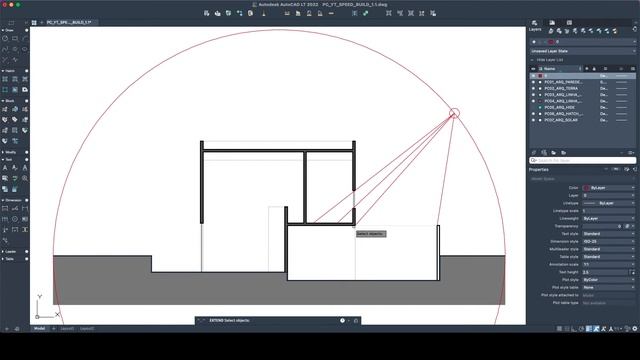Click the Hatch tool icon
Viewport: 640px width, 360px height.
click(5, 79)
